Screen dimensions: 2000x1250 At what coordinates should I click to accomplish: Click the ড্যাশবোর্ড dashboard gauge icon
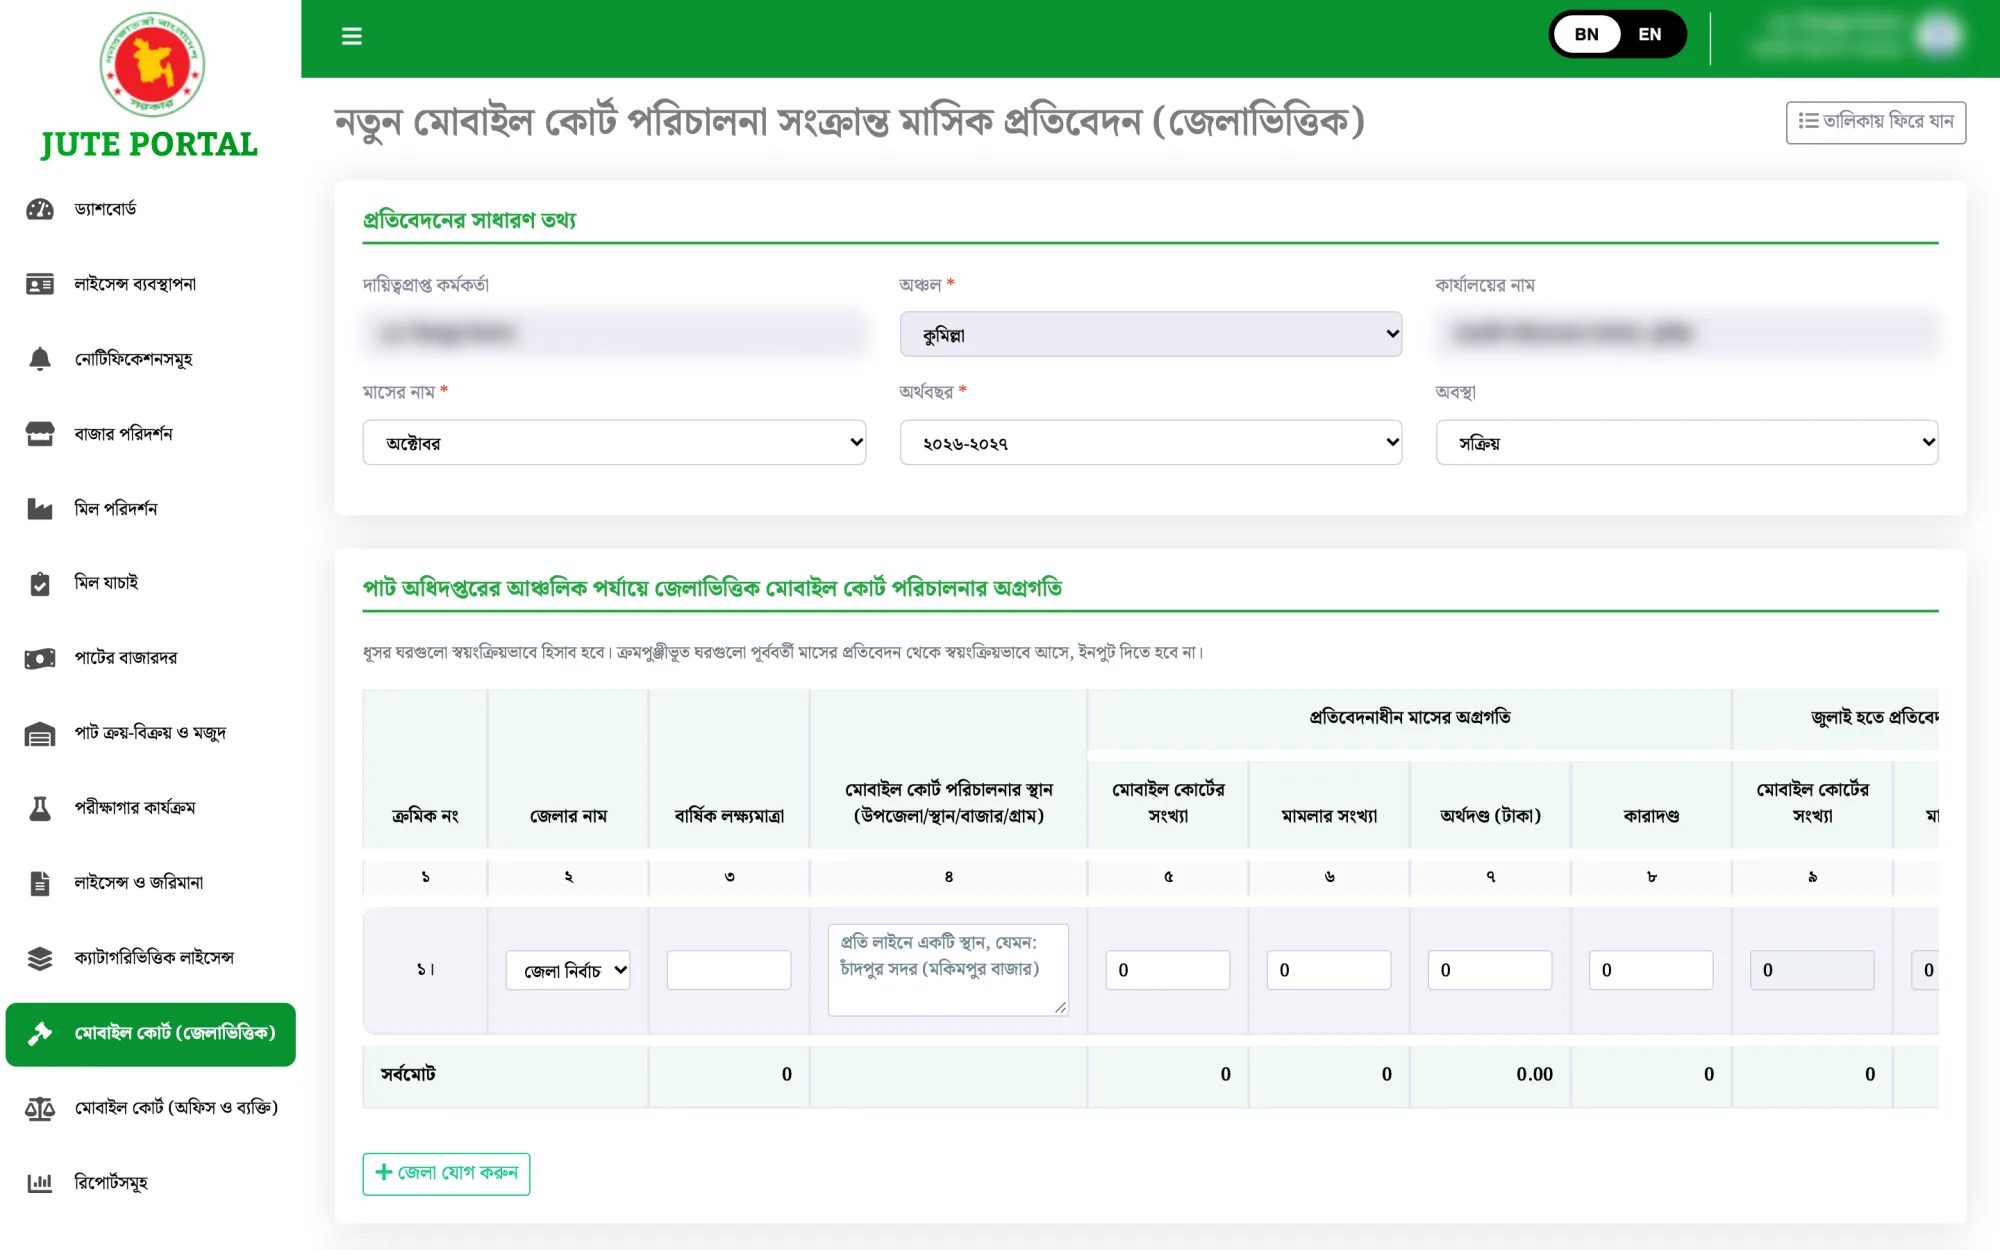pos(40,209)
